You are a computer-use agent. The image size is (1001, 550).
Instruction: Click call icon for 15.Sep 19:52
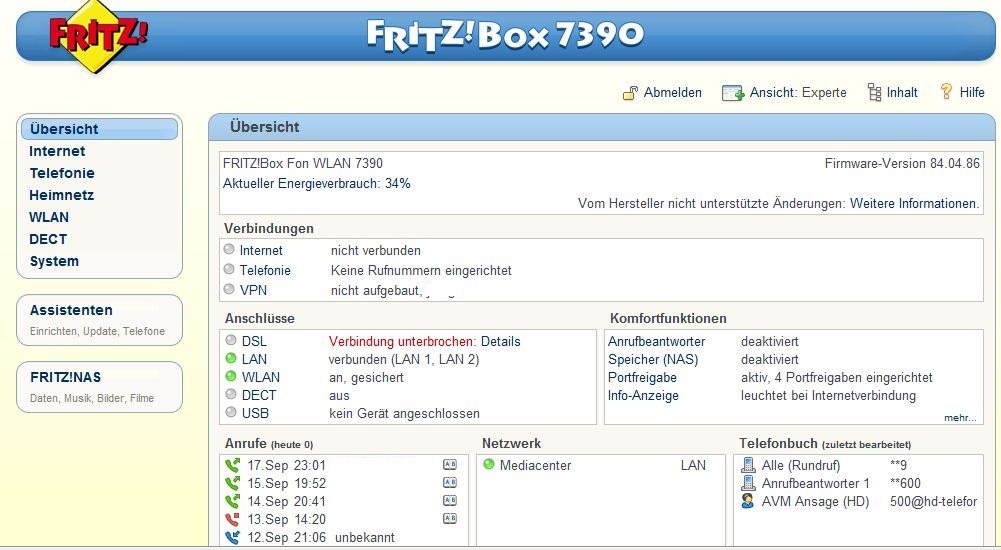232,483
